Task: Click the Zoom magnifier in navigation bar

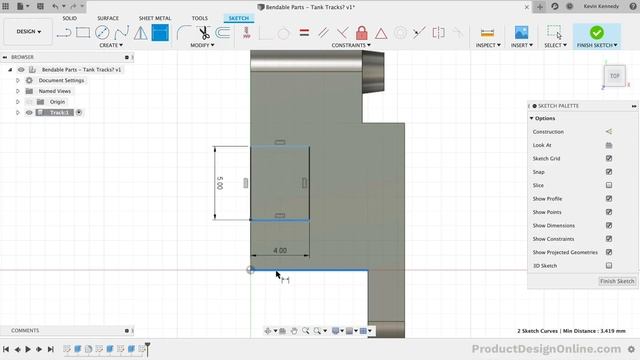Action: tap(305, 331)
